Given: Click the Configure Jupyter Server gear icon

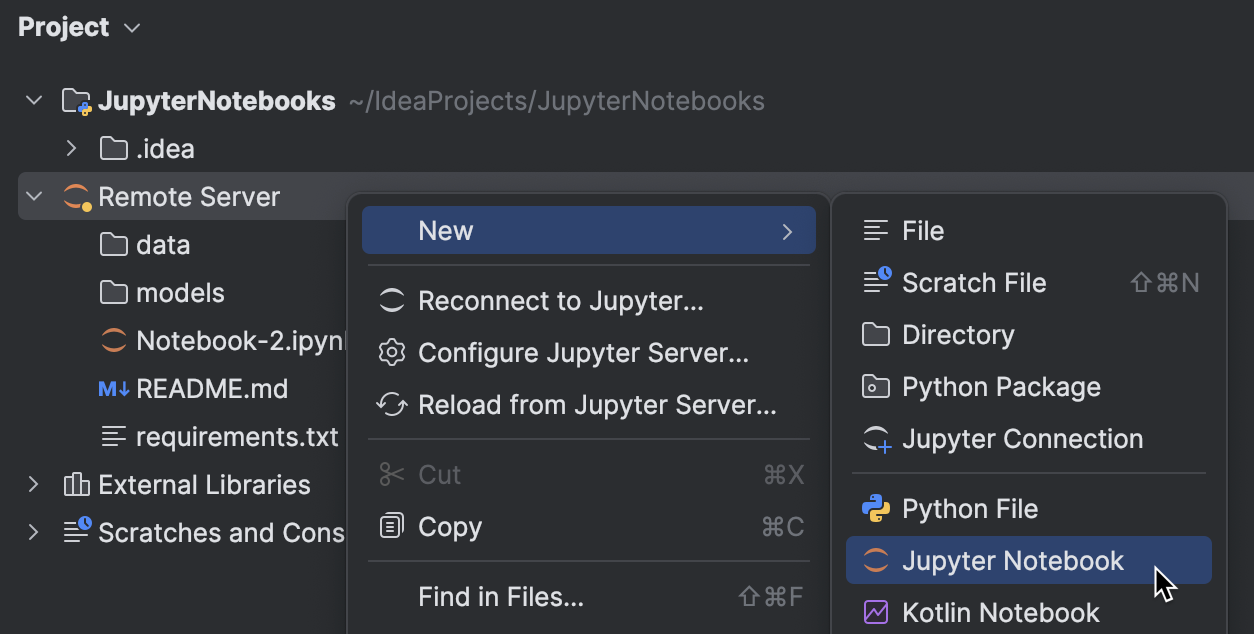Looking at the screenshot, I should click(x=392, y=353).
